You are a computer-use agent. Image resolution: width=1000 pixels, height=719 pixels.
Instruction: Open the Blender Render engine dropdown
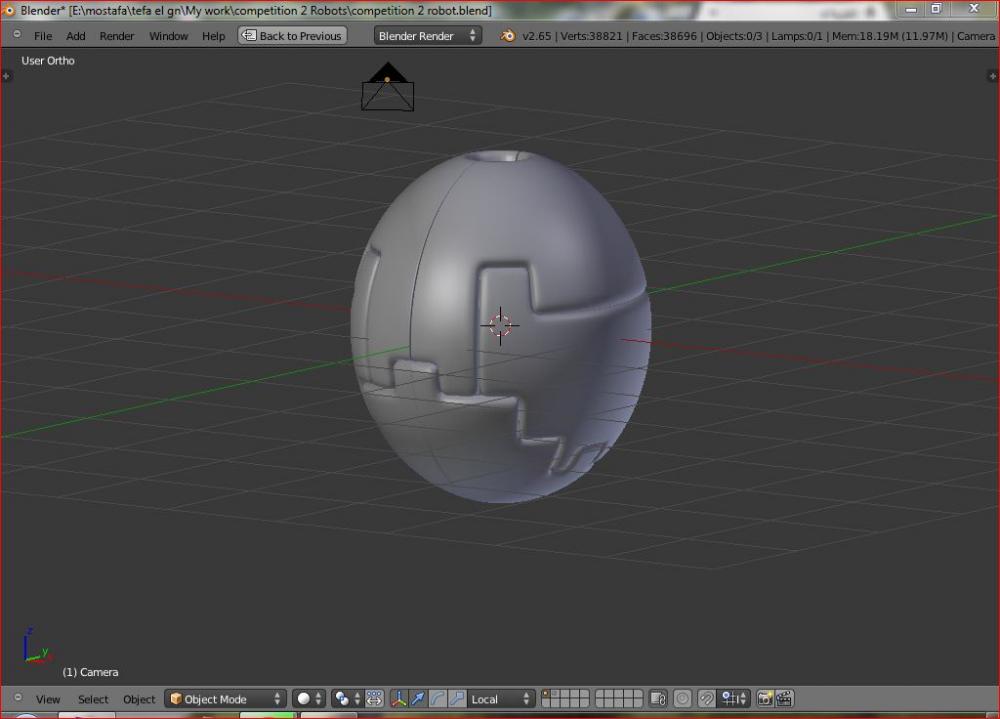428,36
